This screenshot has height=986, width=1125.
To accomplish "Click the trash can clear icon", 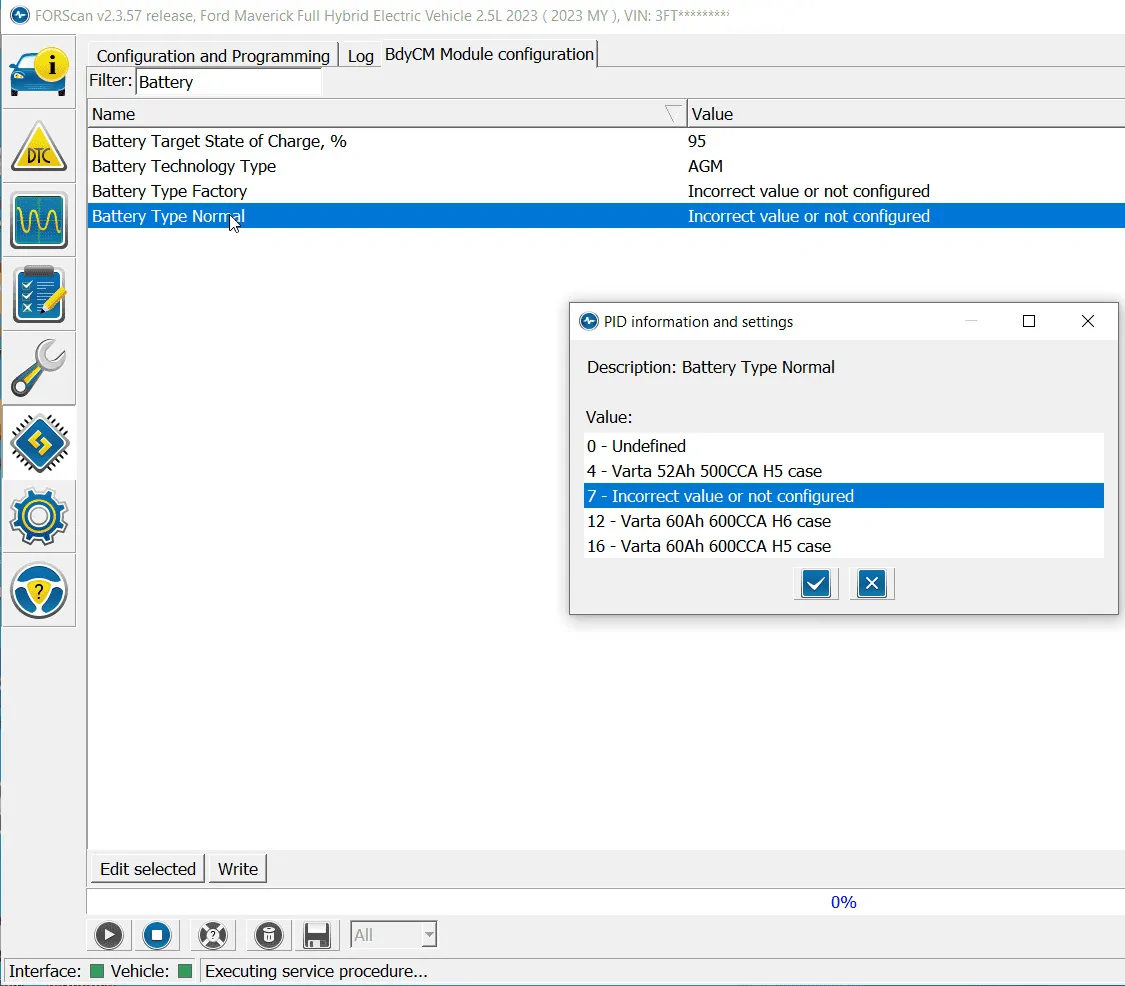I will pyautogui.click(x=269, y=935).
